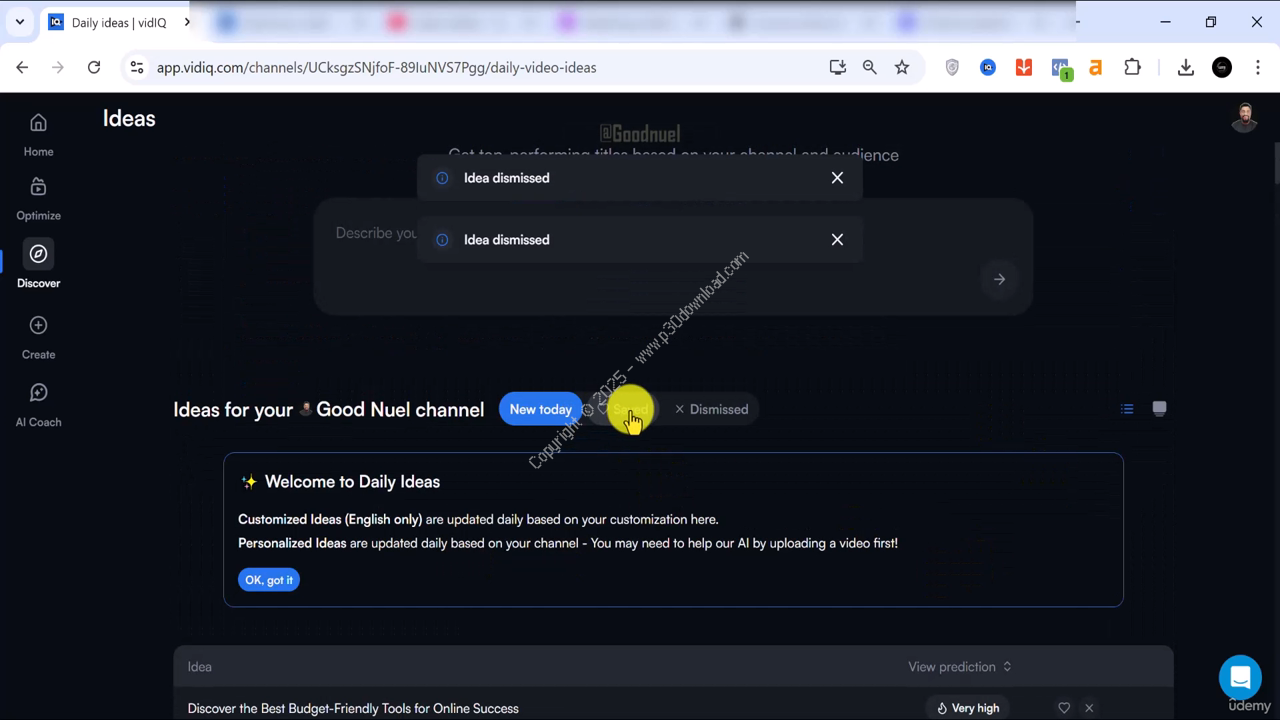Image resolution: width=1280 pixels, height=720 pixels.
Task: Go to the Create section in sidebar
Action: [x=38, y=337]
